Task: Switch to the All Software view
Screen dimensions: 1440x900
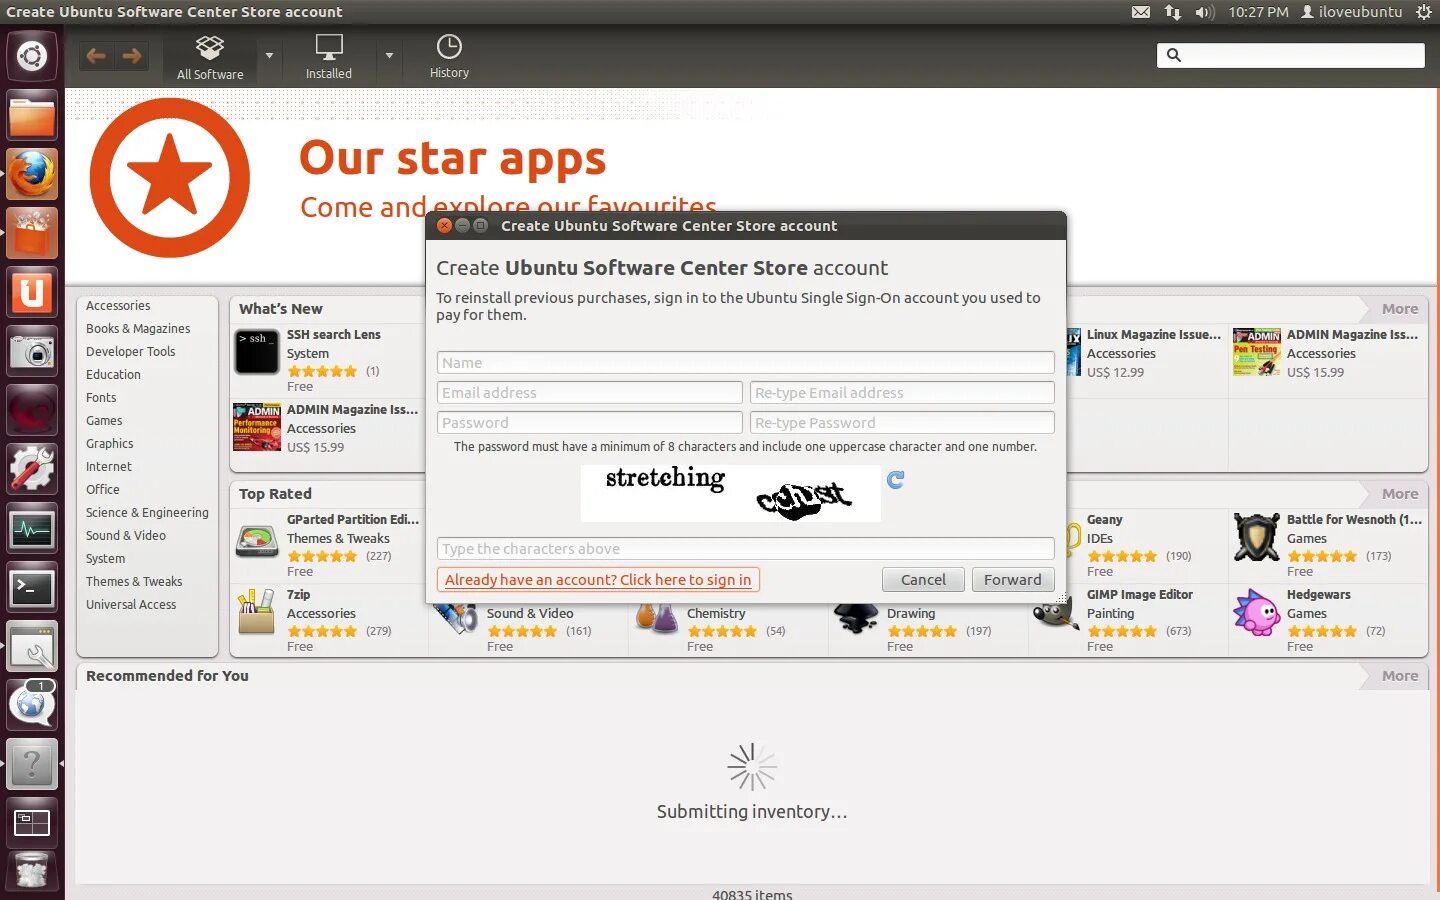Action: pyautogui.click(x=210, y=57)
